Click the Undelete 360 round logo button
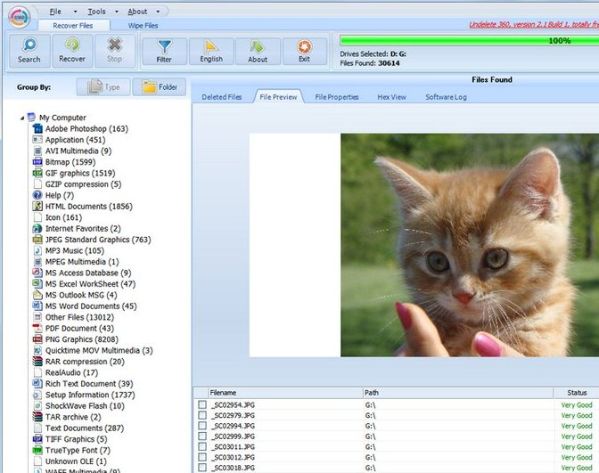Viewport: 599px width, 473px height. click(19, 17)
